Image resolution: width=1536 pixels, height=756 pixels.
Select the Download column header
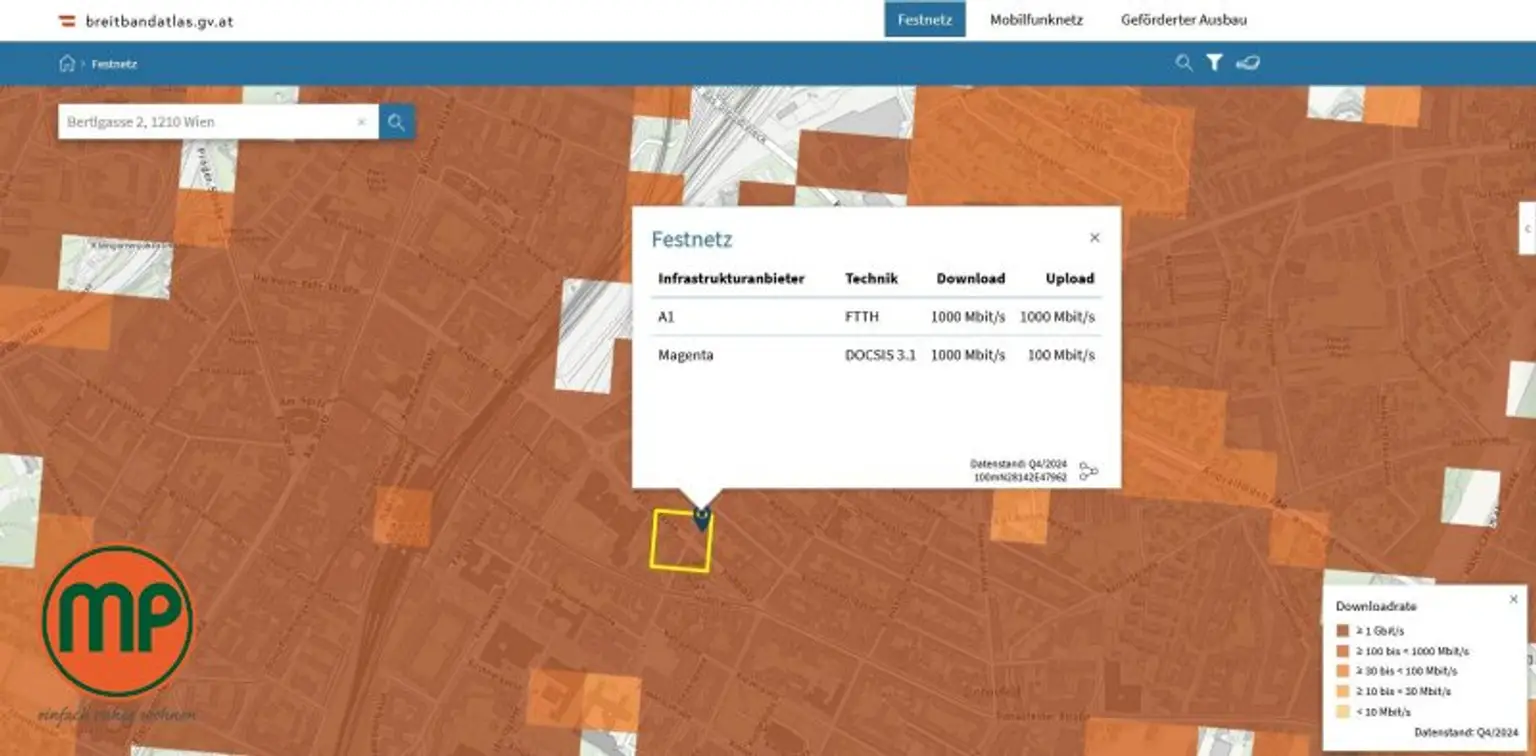tap(970, 278)
